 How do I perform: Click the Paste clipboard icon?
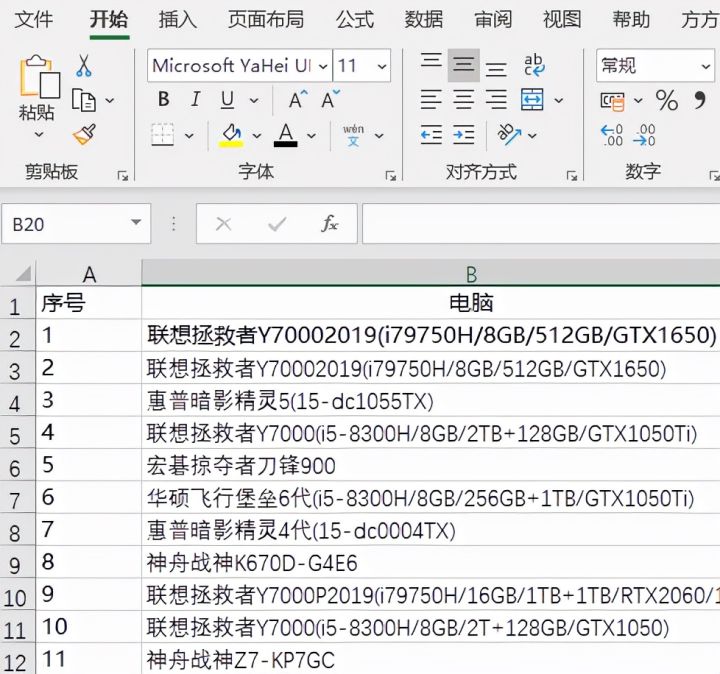click(x=40, y=76)
